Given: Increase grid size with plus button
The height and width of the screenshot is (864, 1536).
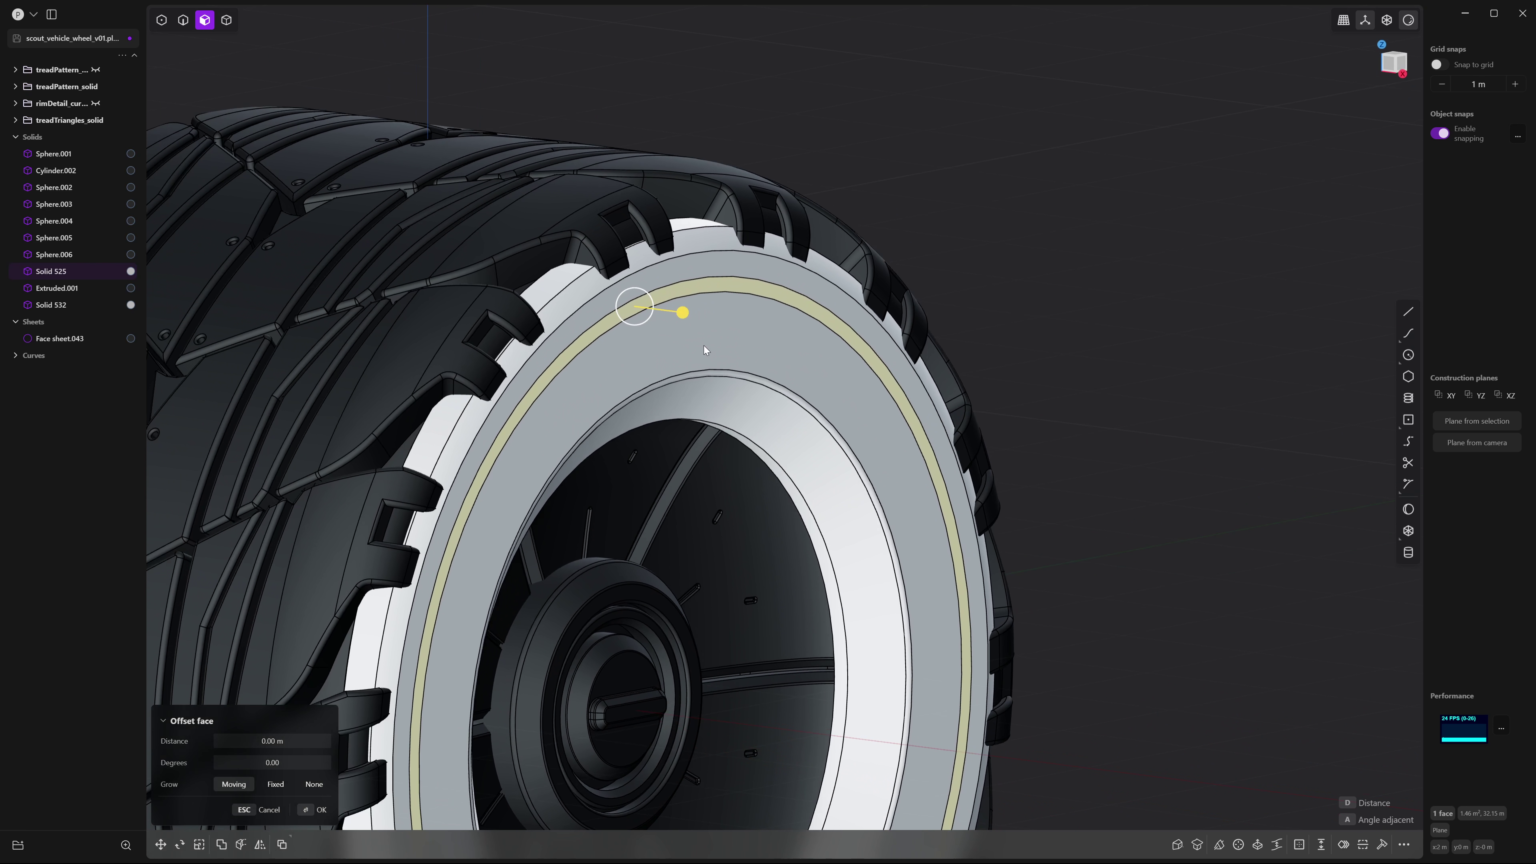Looking at the screenshot, I should [1515, 84].
